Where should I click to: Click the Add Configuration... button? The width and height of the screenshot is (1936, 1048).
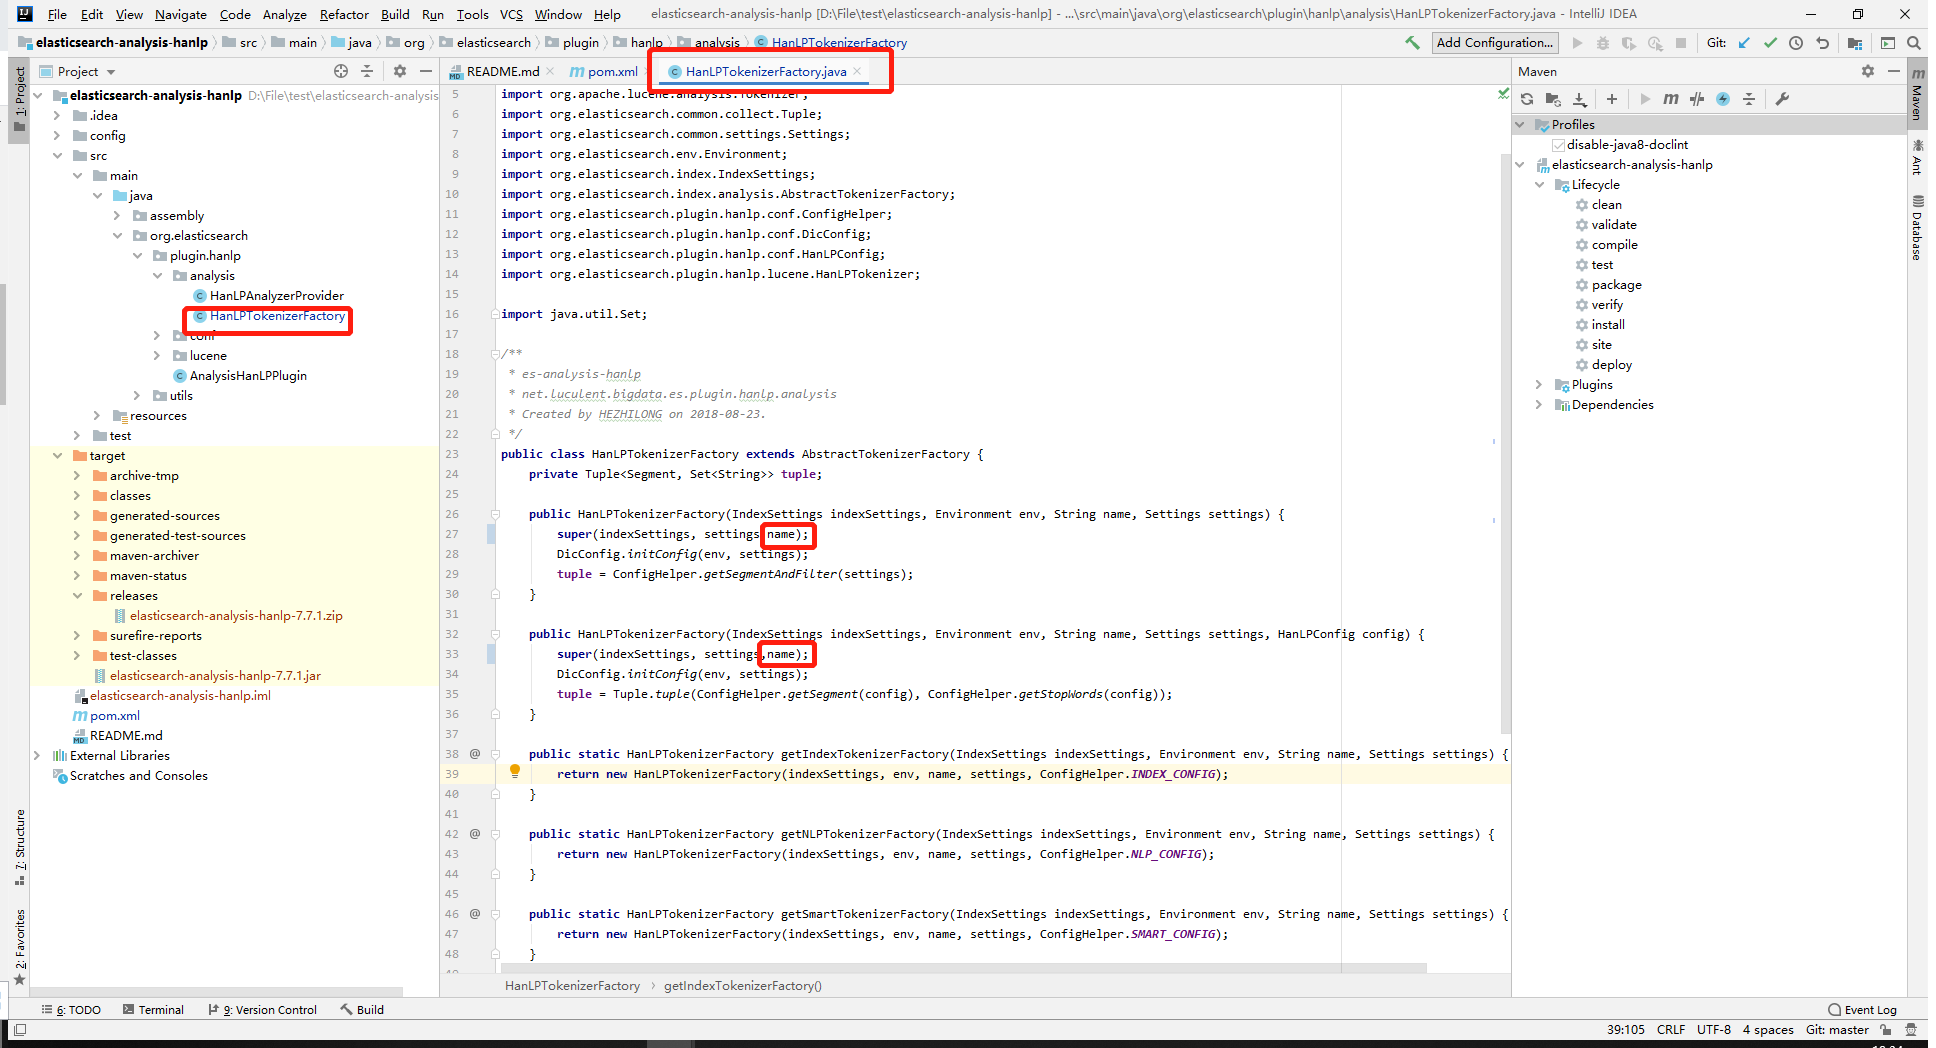[x=1494, y=43]
